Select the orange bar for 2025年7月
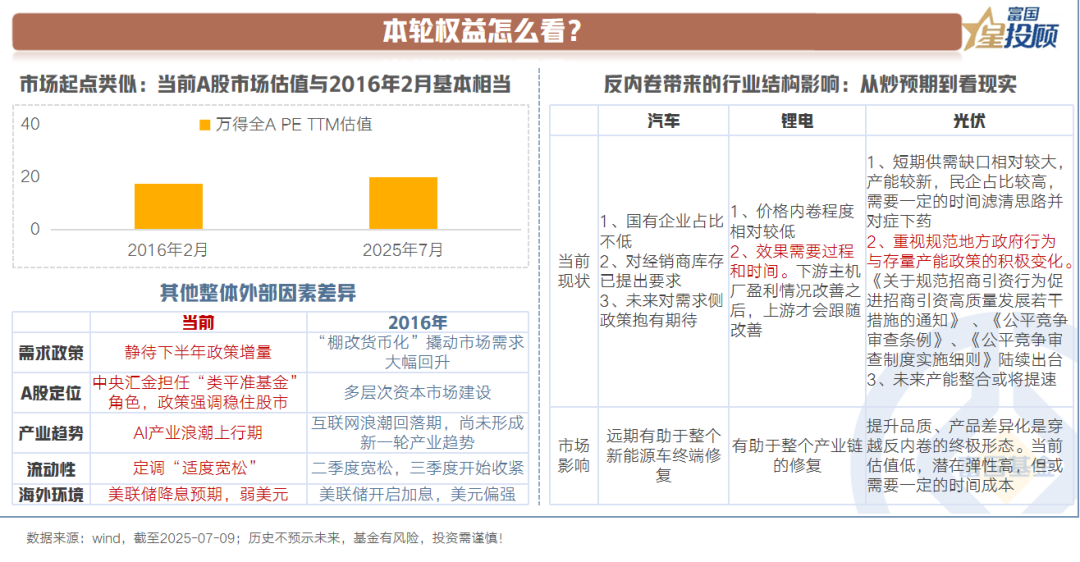This screenshot has height=562, width=1080. (403, 202)
